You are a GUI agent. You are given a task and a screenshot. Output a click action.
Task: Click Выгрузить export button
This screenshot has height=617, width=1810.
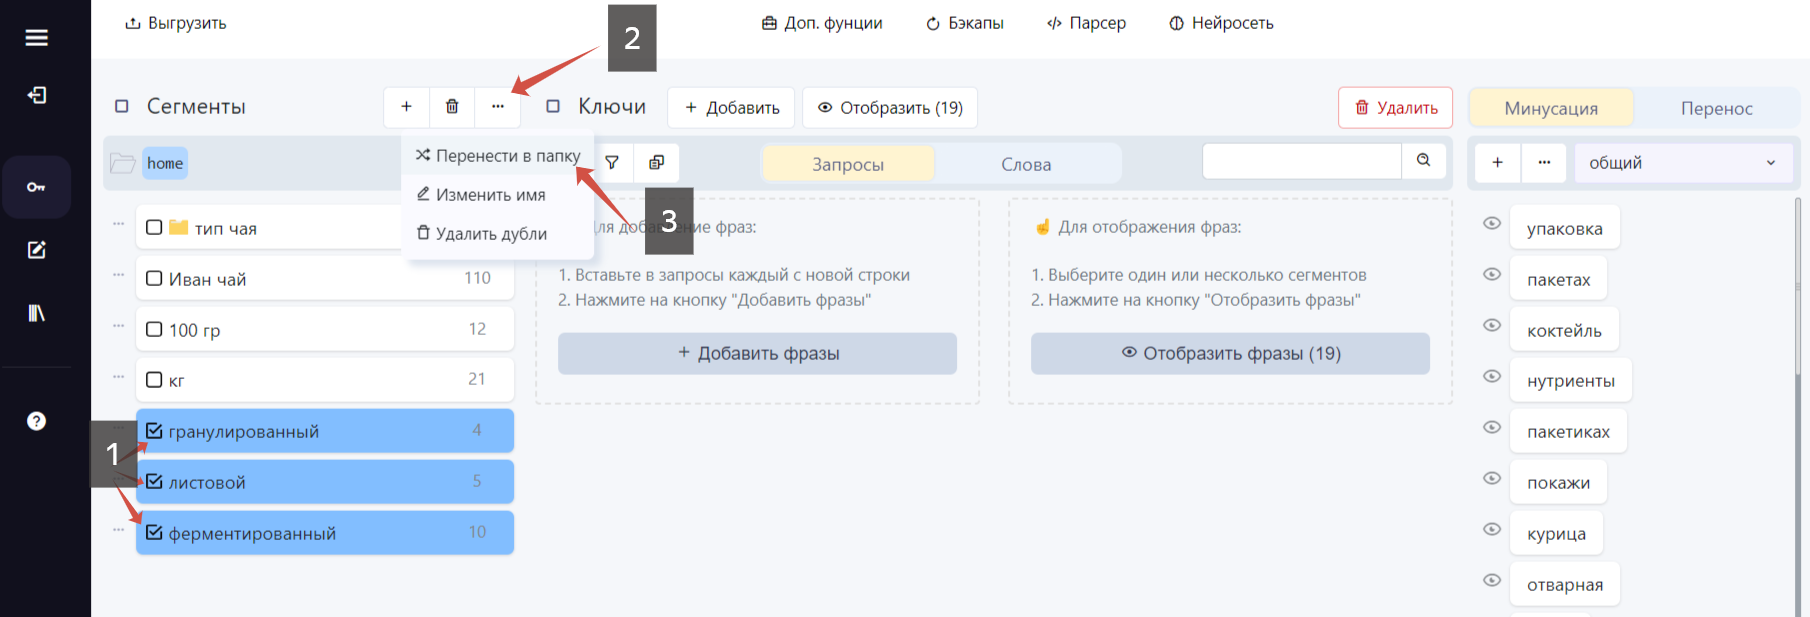pos(176,23)
